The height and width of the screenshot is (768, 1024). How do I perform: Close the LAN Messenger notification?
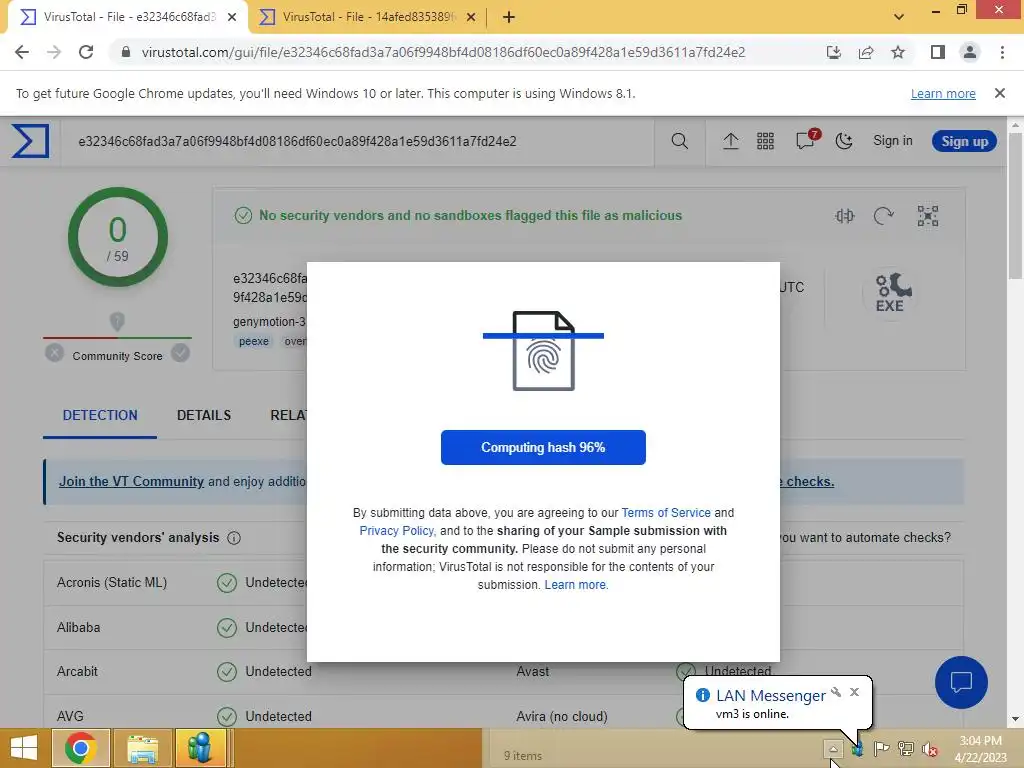(x=854, y=692)
